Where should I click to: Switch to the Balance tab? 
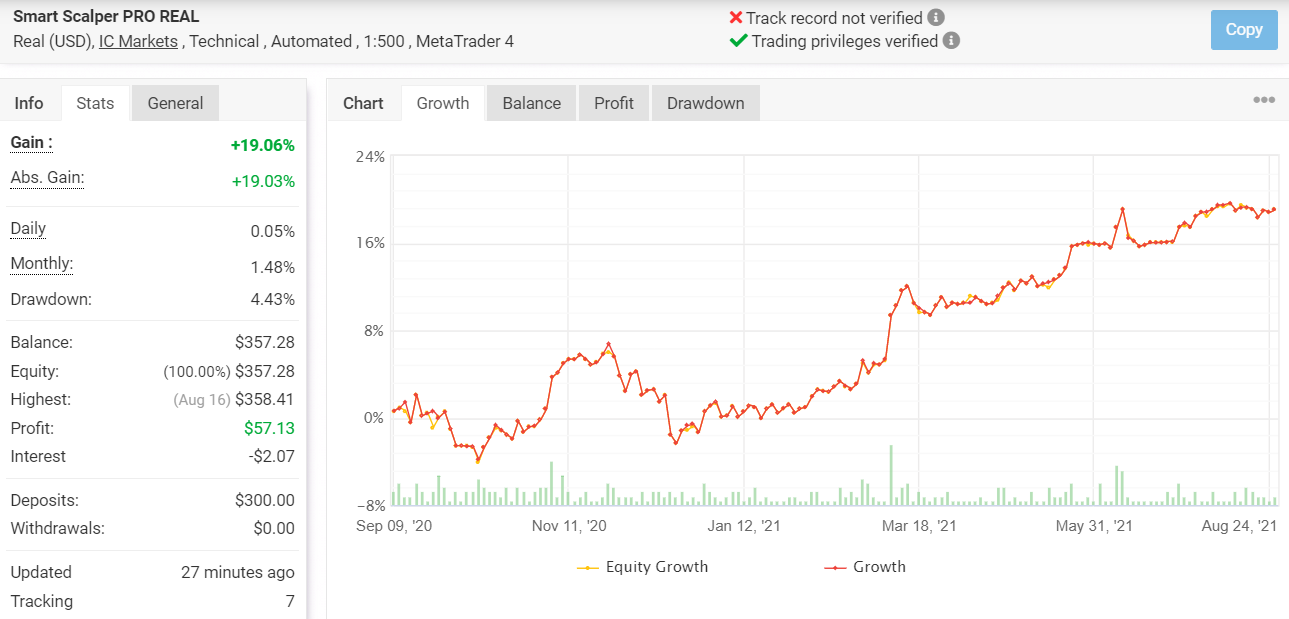(x=530, y=102)
